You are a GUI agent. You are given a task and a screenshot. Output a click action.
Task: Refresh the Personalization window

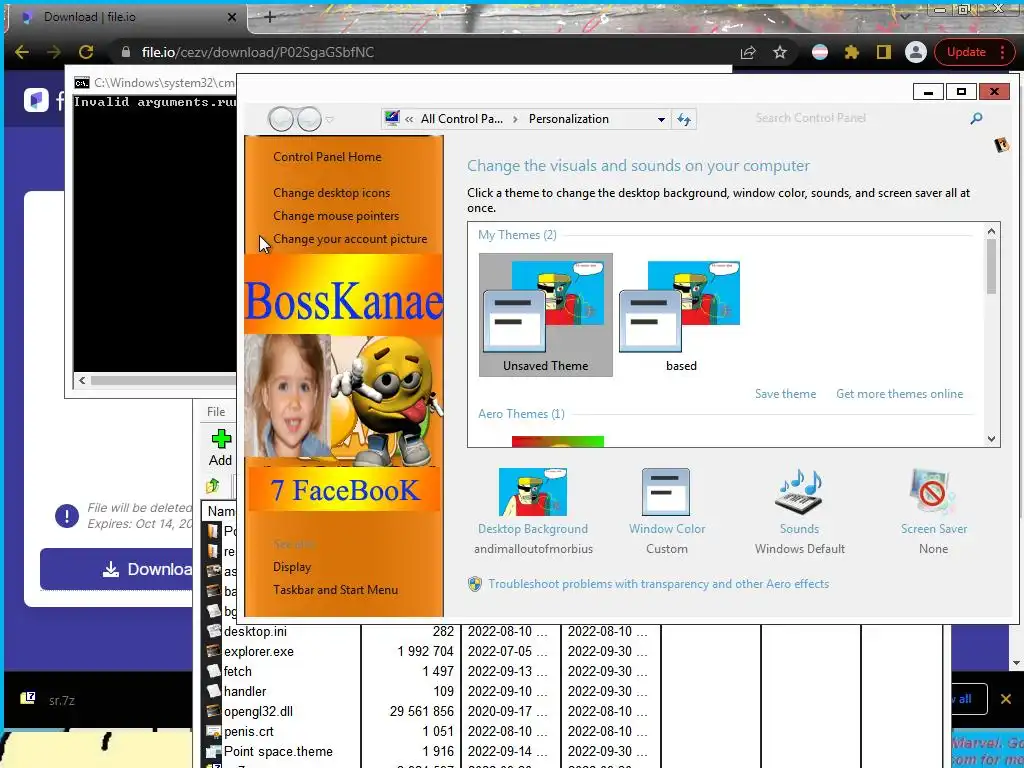click(x=684, y=120)
